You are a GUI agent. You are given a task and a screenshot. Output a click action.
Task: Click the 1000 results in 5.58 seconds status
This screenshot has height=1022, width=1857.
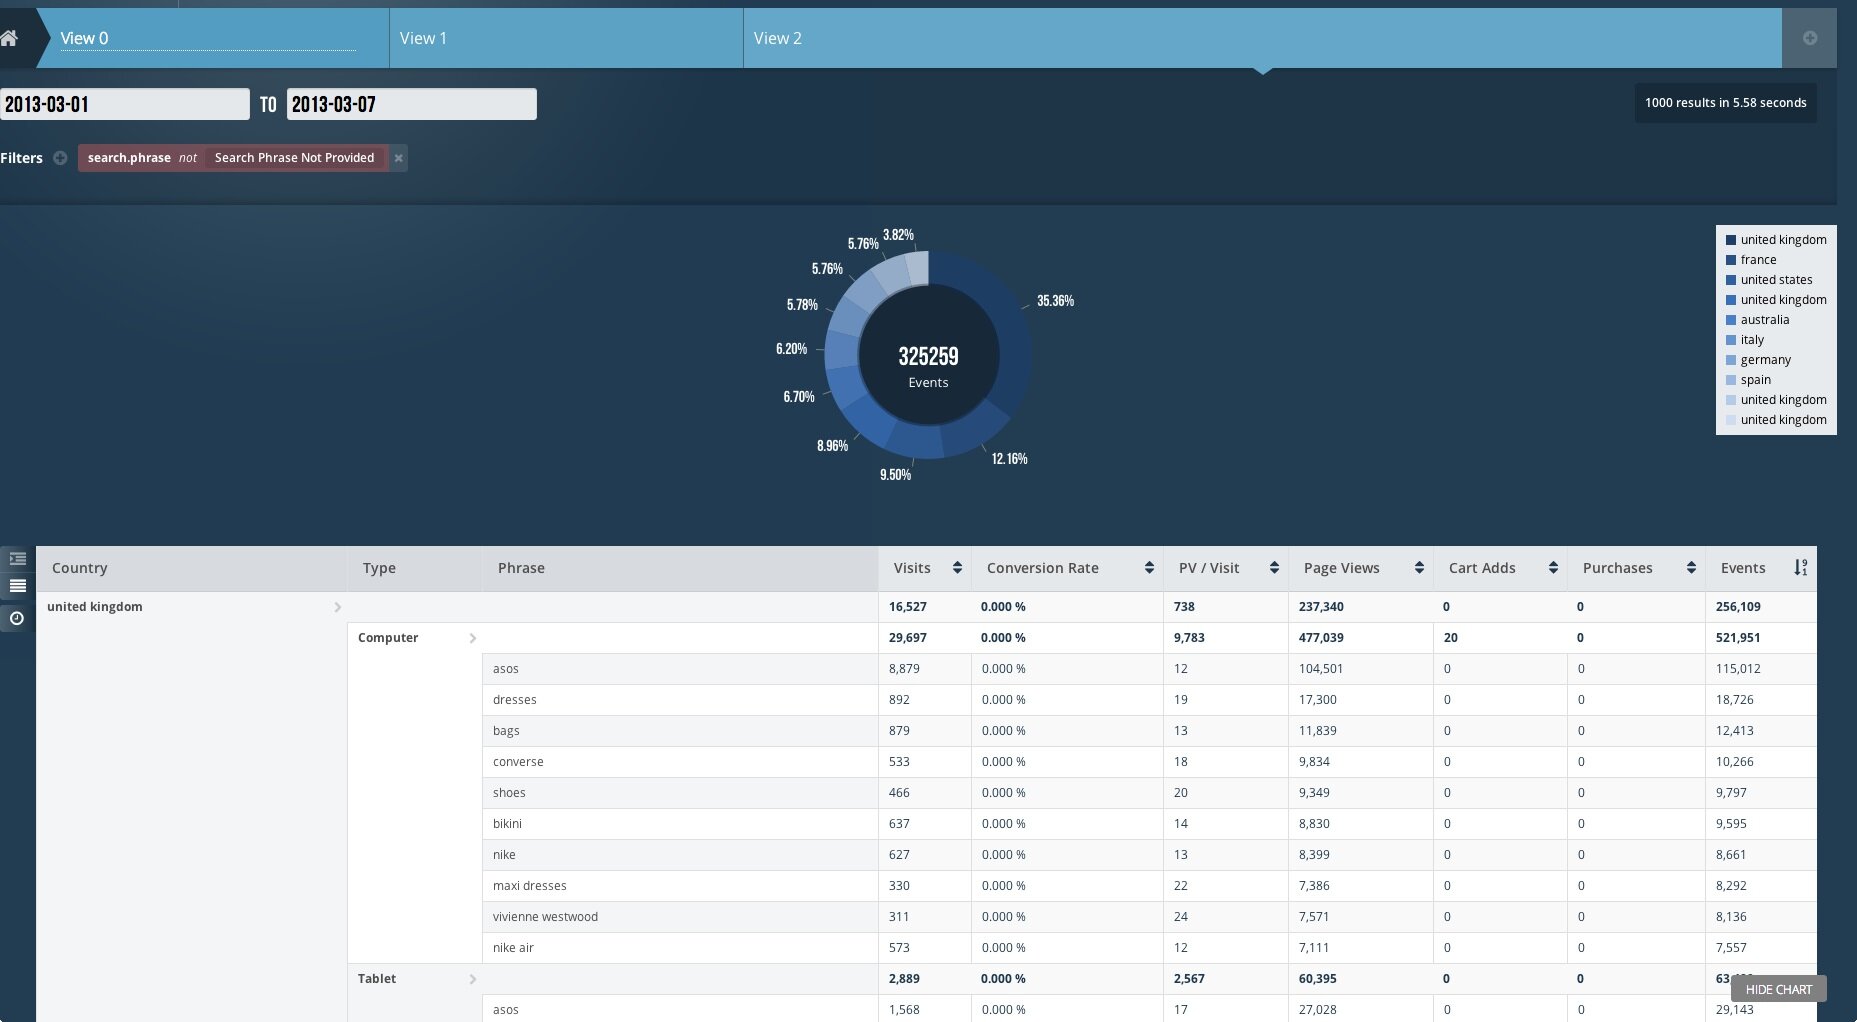tap(1725, 103)
